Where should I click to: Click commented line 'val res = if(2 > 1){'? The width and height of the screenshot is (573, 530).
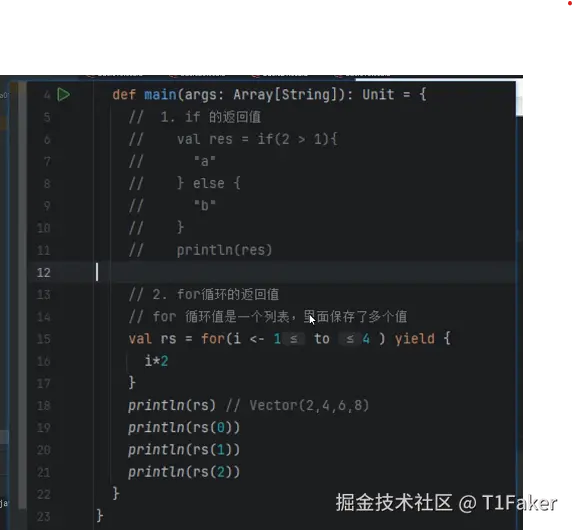(257, 139)
